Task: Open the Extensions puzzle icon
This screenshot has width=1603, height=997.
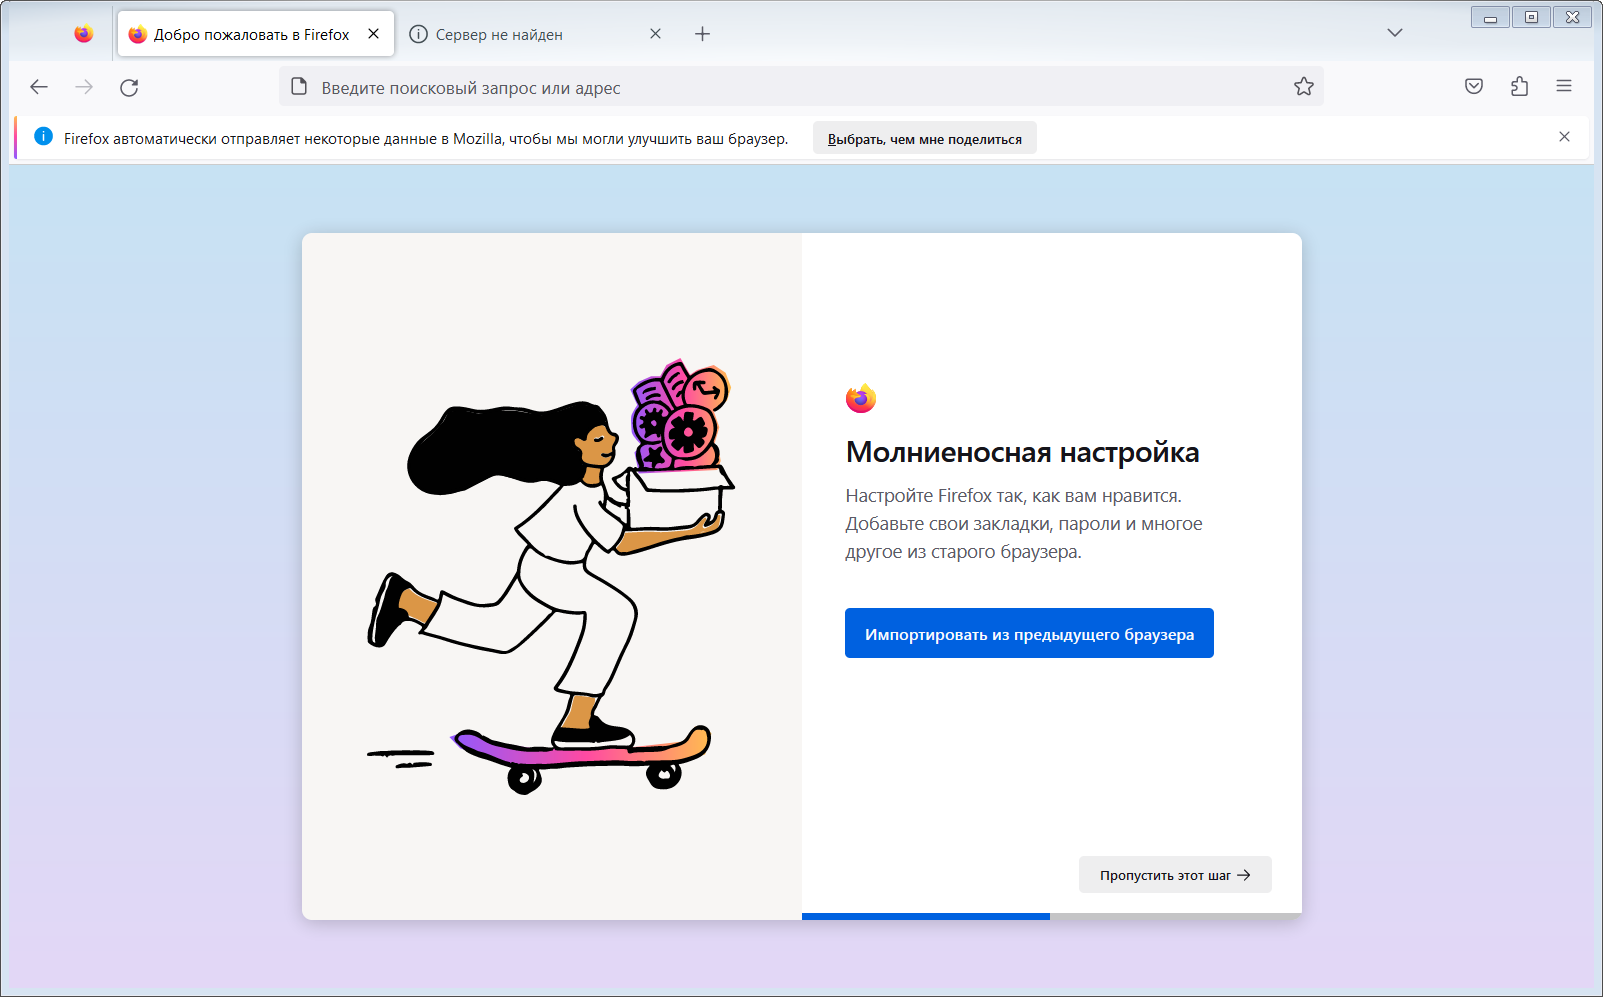Action: [x=1519, y=87]
